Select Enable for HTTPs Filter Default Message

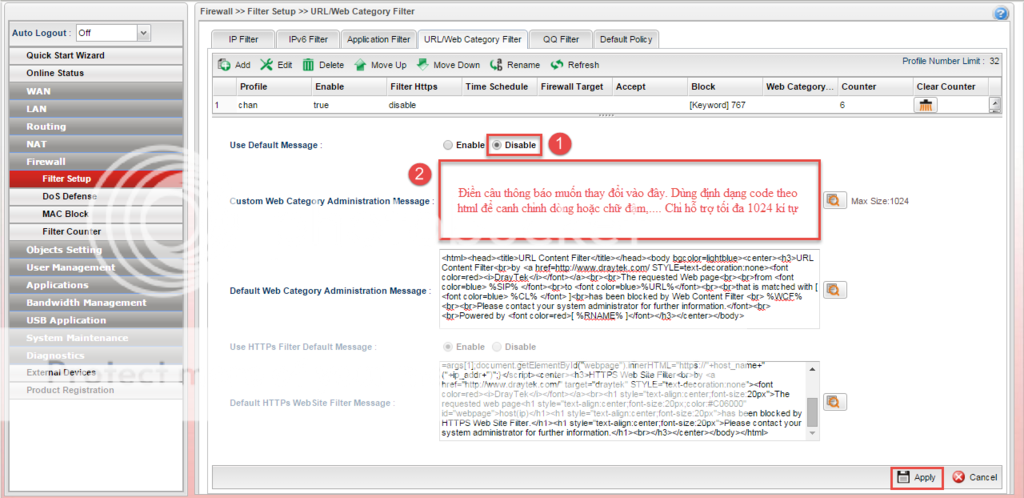coord(447,347)
